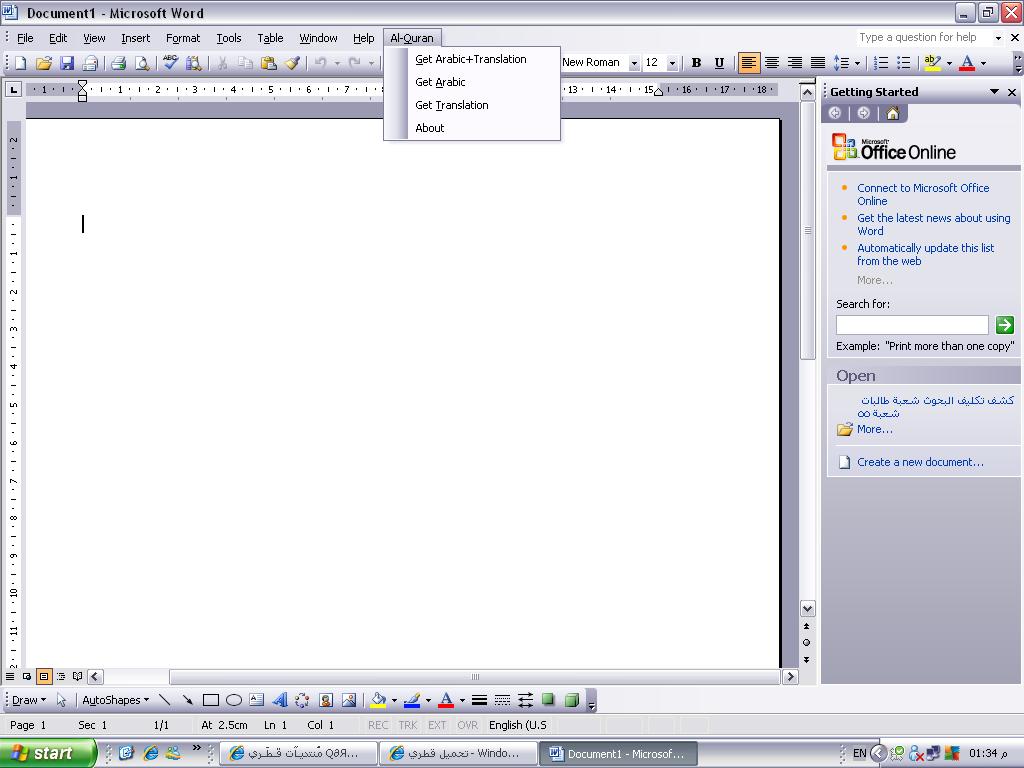Toggle Underline formatting
This screenshot has width=1024, height=768.
click(719, 63)
